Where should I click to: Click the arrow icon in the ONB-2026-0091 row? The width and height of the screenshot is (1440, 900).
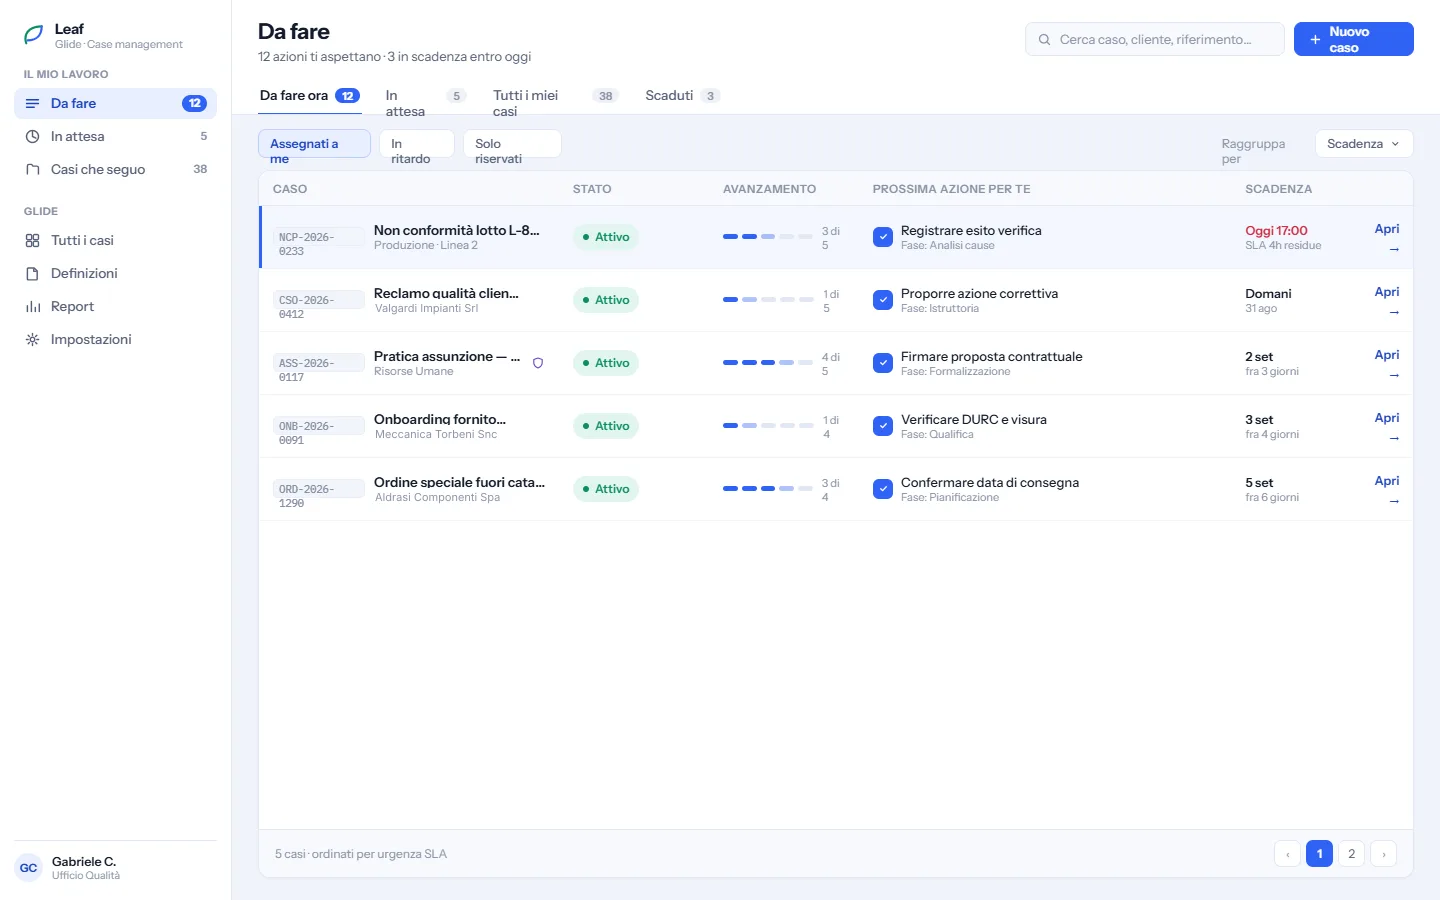point(1394,438)
